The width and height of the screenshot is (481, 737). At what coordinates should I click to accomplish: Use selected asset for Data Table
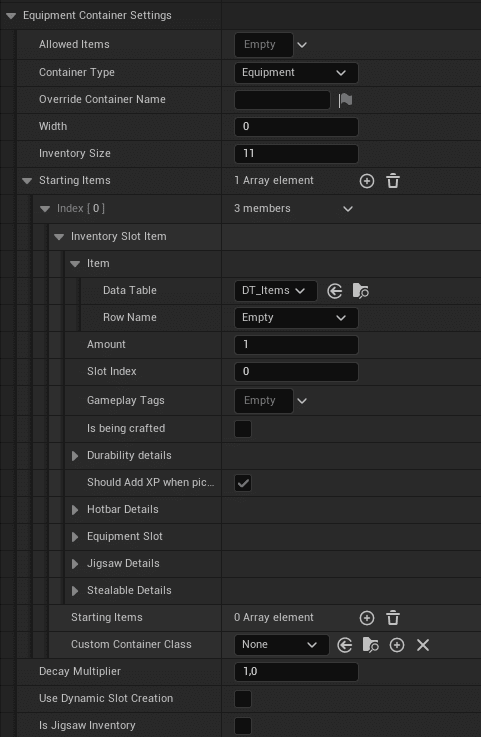tap(334, 291)
